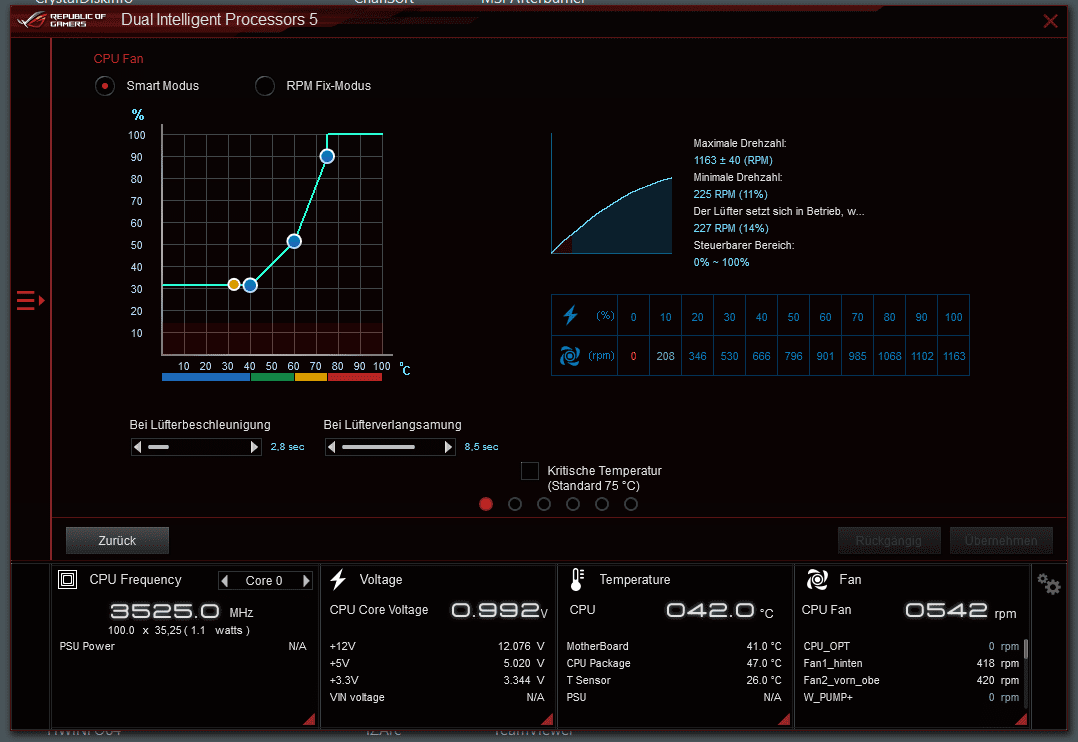Click the Übernehmen button

(1001, 541)
